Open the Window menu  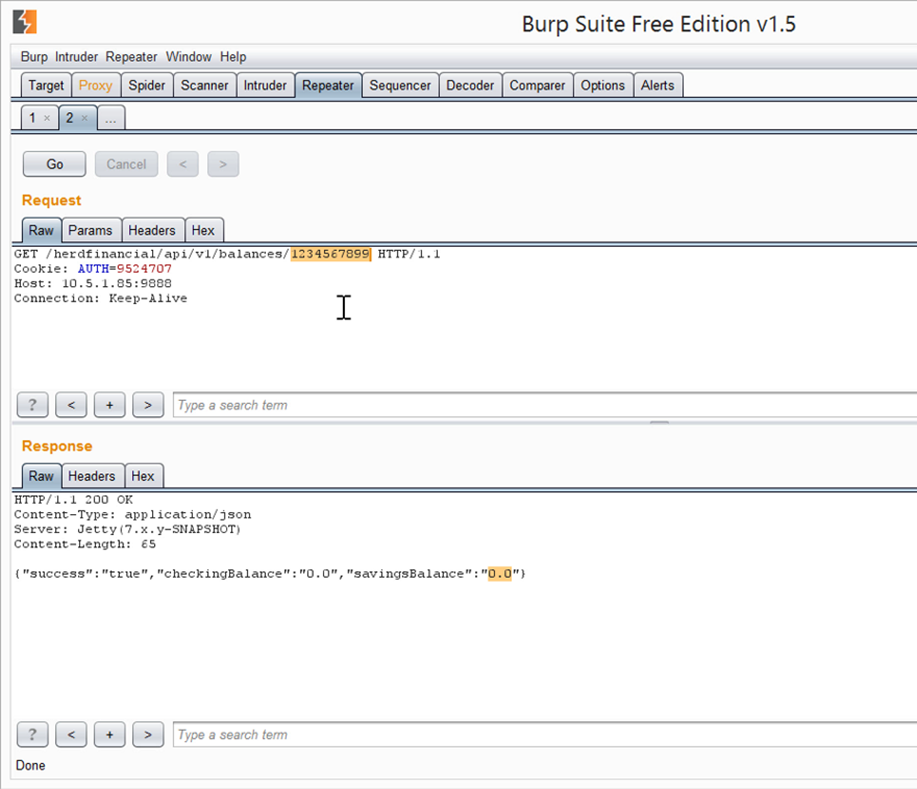pyautogui.click(x=188, y=57)
